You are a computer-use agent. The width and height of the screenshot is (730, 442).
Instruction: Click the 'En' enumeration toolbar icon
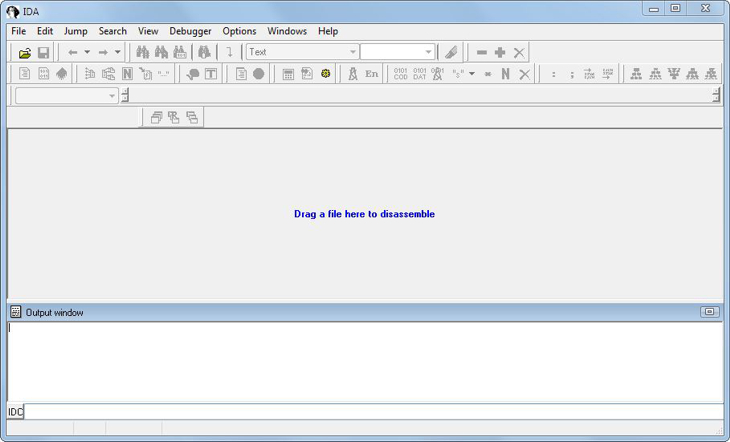point(371,74)
